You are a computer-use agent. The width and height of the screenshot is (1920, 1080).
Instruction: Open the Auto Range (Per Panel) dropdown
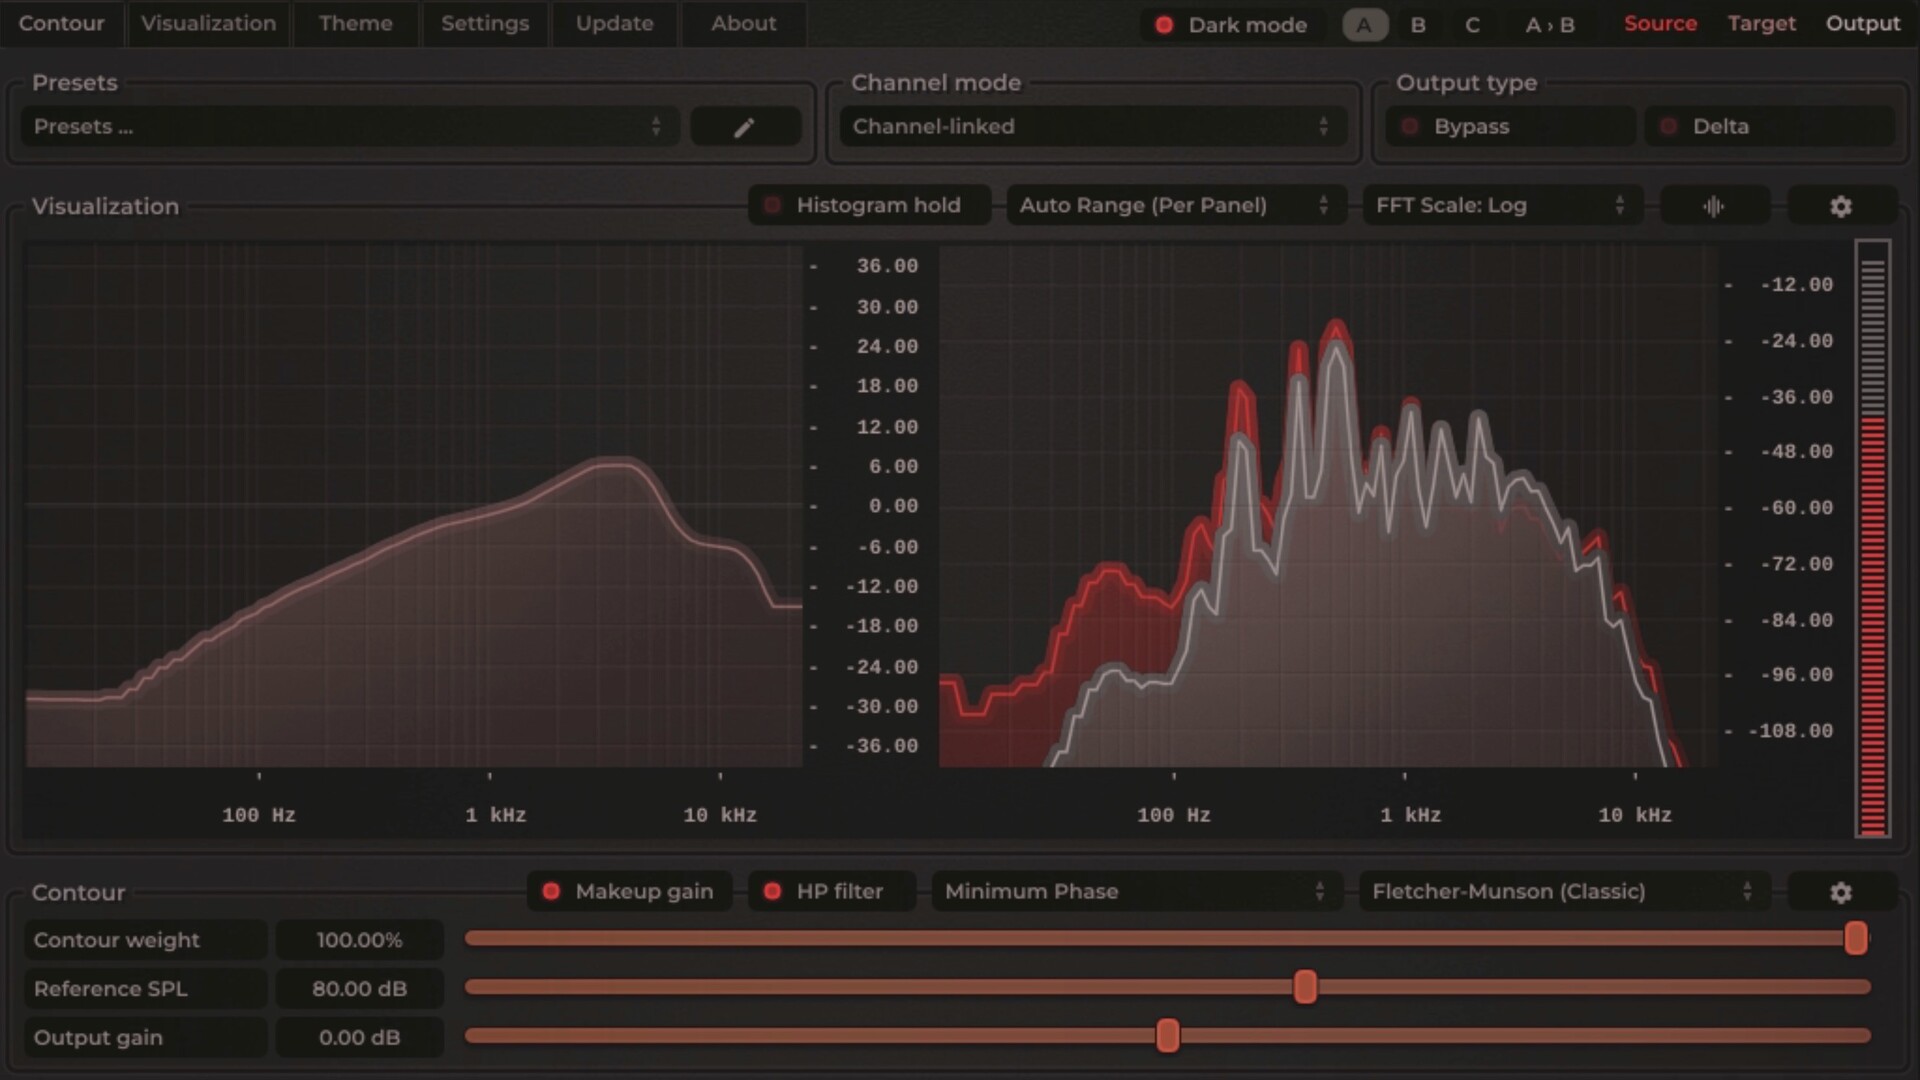1176,206
